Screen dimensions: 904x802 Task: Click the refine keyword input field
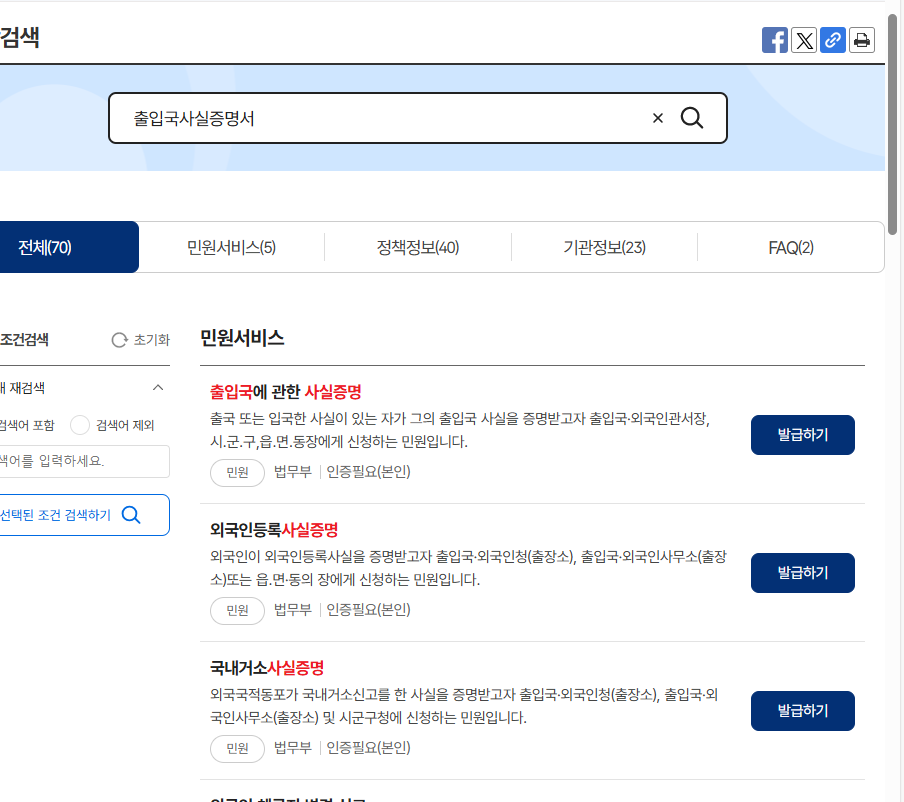(x=80, y=461)
